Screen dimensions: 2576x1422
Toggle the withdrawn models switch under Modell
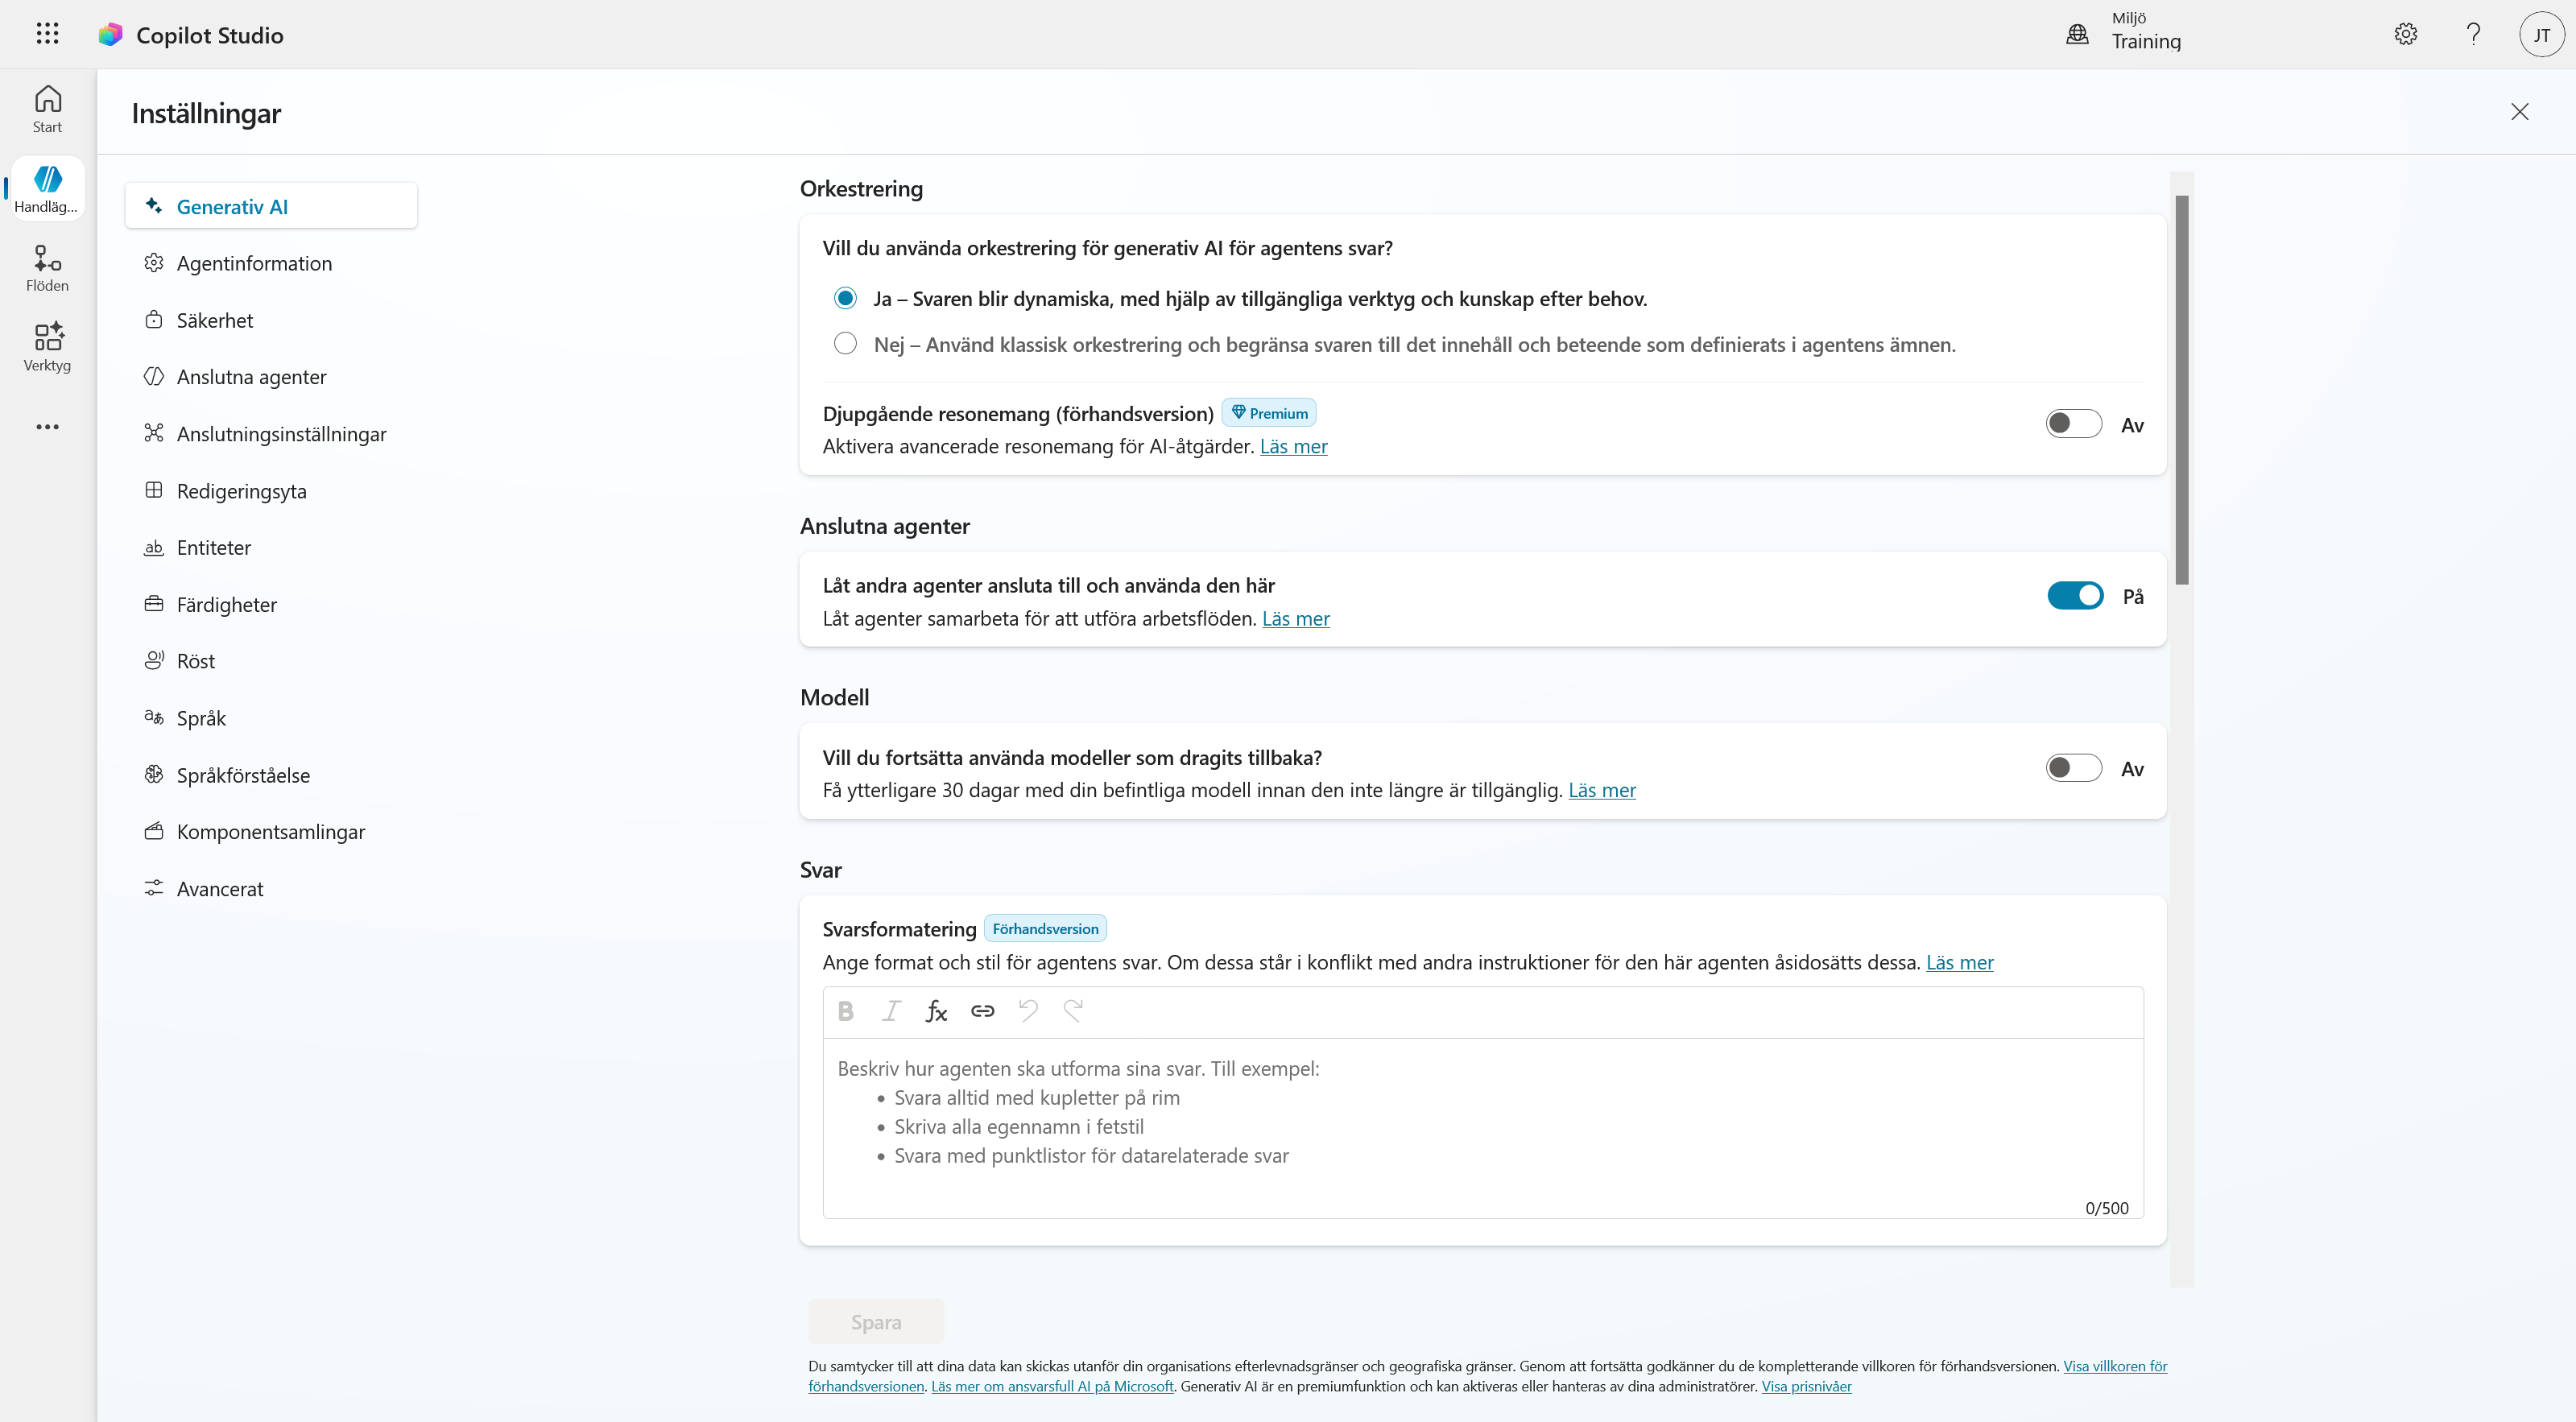click(x=2073, y=768)
